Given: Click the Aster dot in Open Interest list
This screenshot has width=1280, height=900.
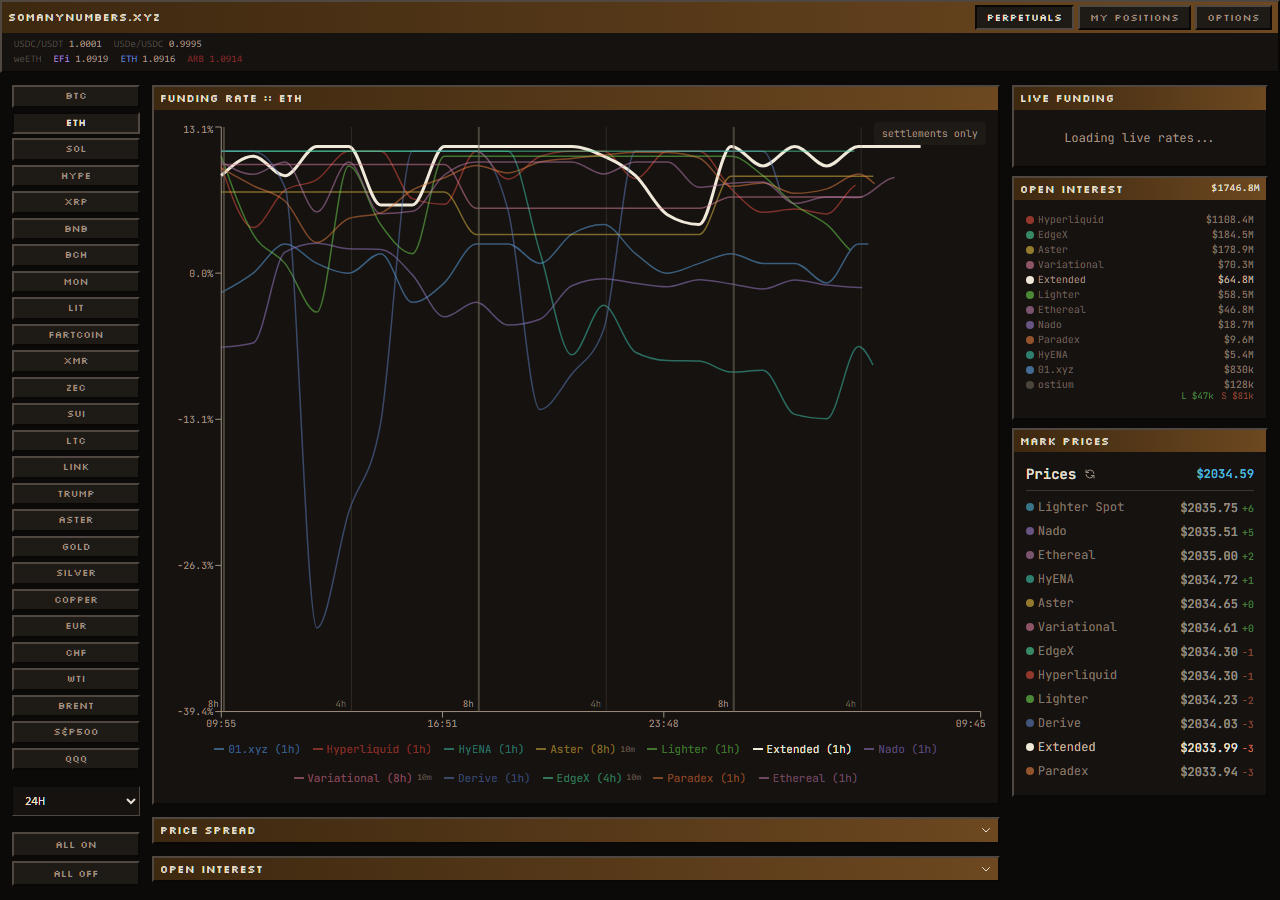Looking at the screenshot, I should pyautogui.click(x=1030, y=250).
